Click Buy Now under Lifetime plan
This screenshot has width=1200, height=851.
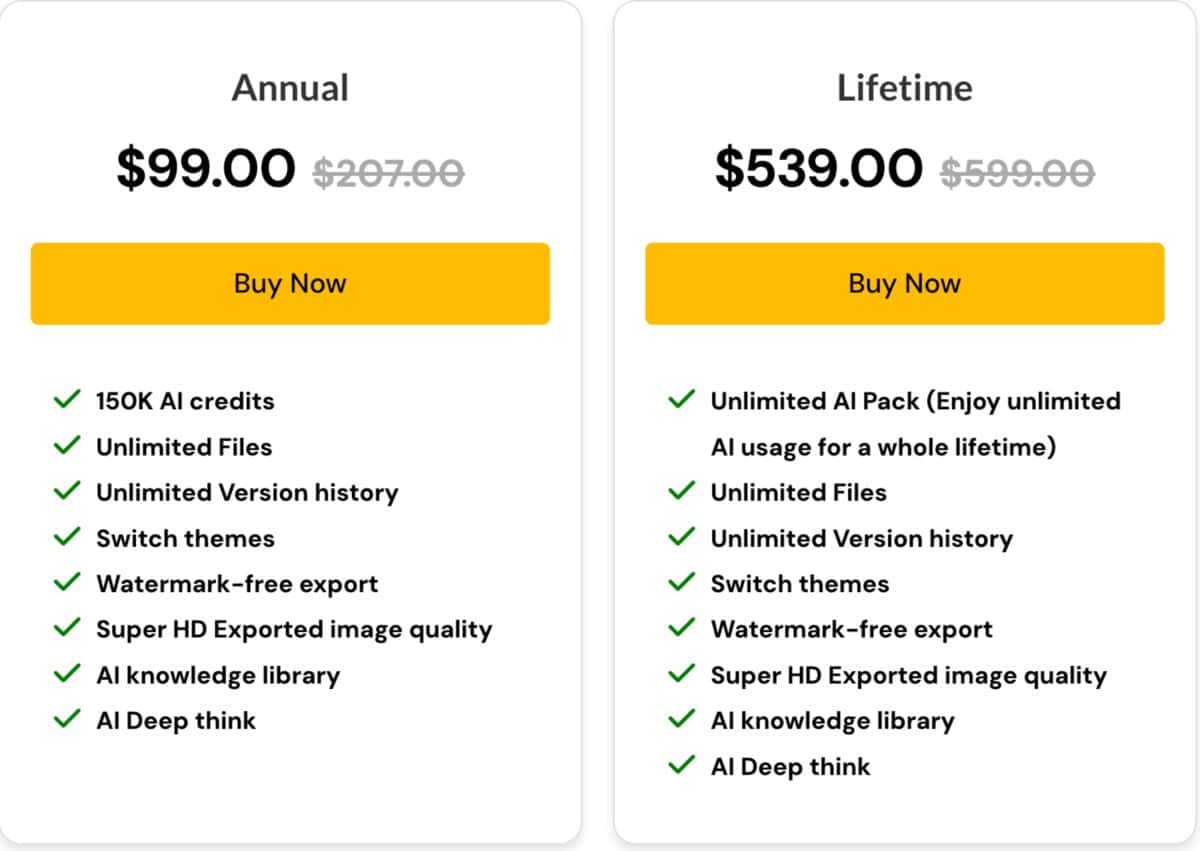pyautogui.click(x=904, y=283)
